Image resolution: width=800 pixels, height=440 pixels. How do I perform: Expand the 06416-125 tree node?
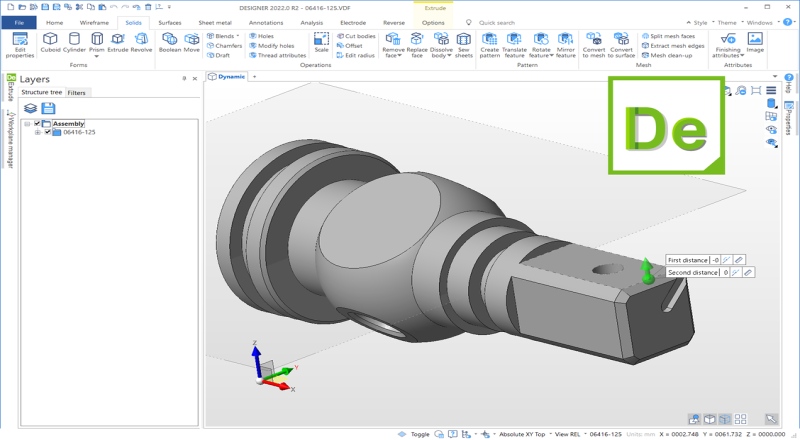click(x=37, y=132)
